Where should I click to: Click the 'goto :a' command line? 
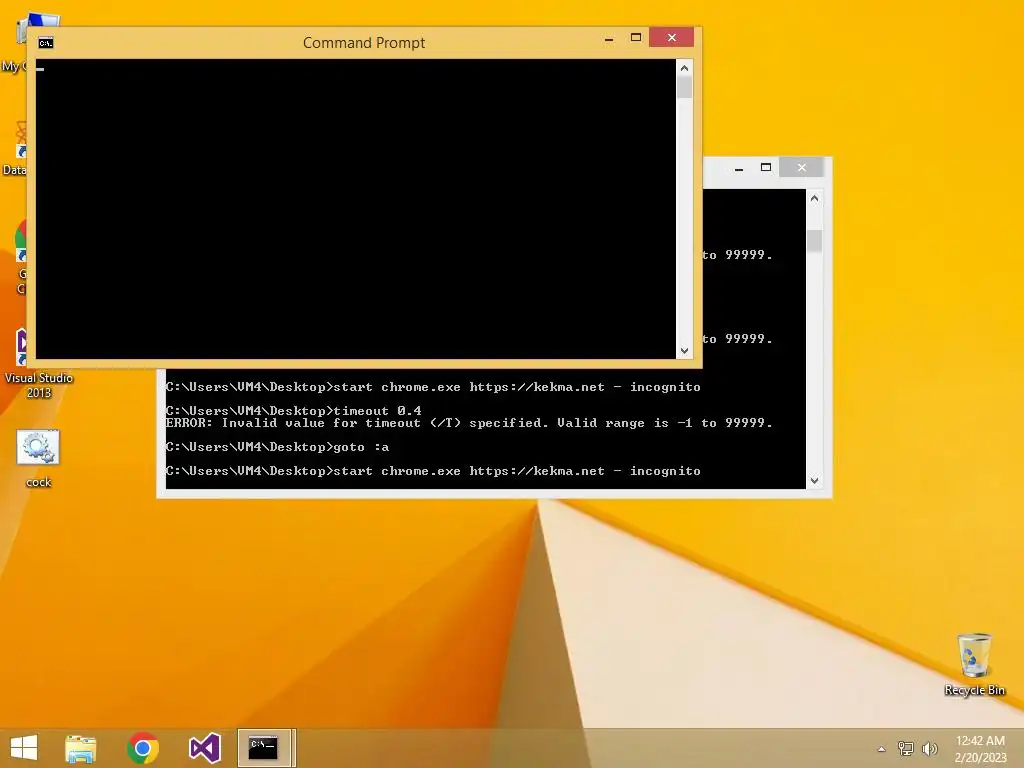tap(278, 447)
